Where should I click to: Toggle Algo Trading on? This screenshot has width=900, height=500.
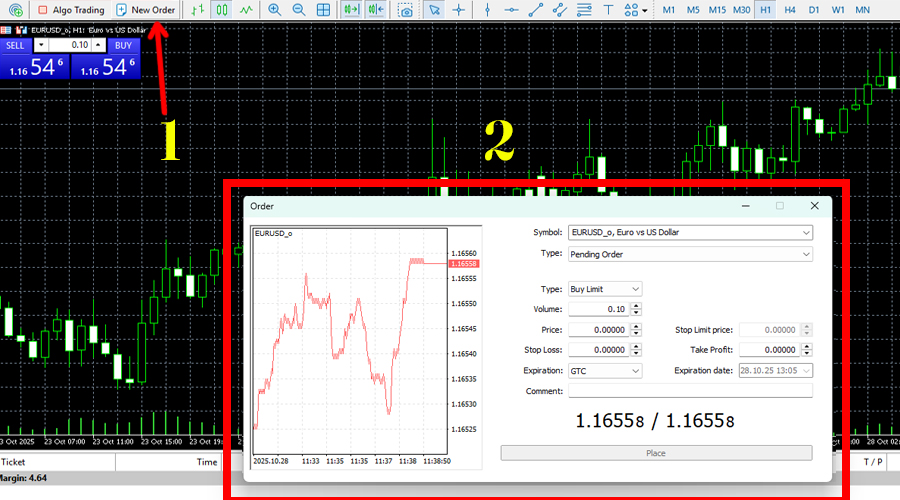[71, 10]
